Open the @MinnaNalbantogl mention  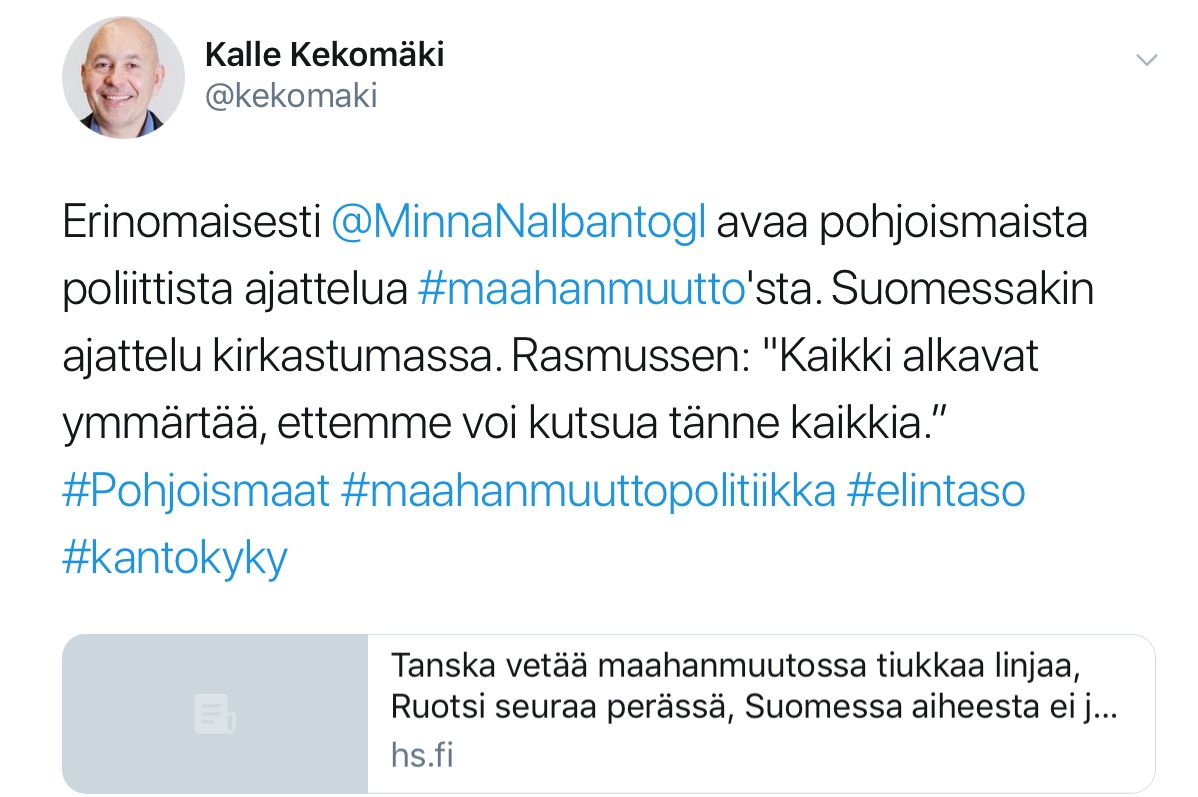pos(518,222)
